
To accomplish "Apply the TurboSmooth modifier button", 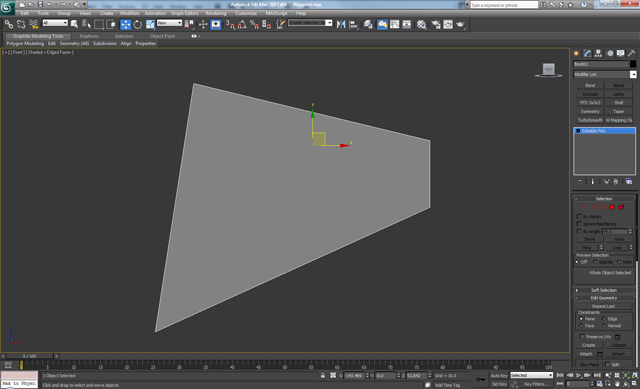I will [x=590, y=120].
